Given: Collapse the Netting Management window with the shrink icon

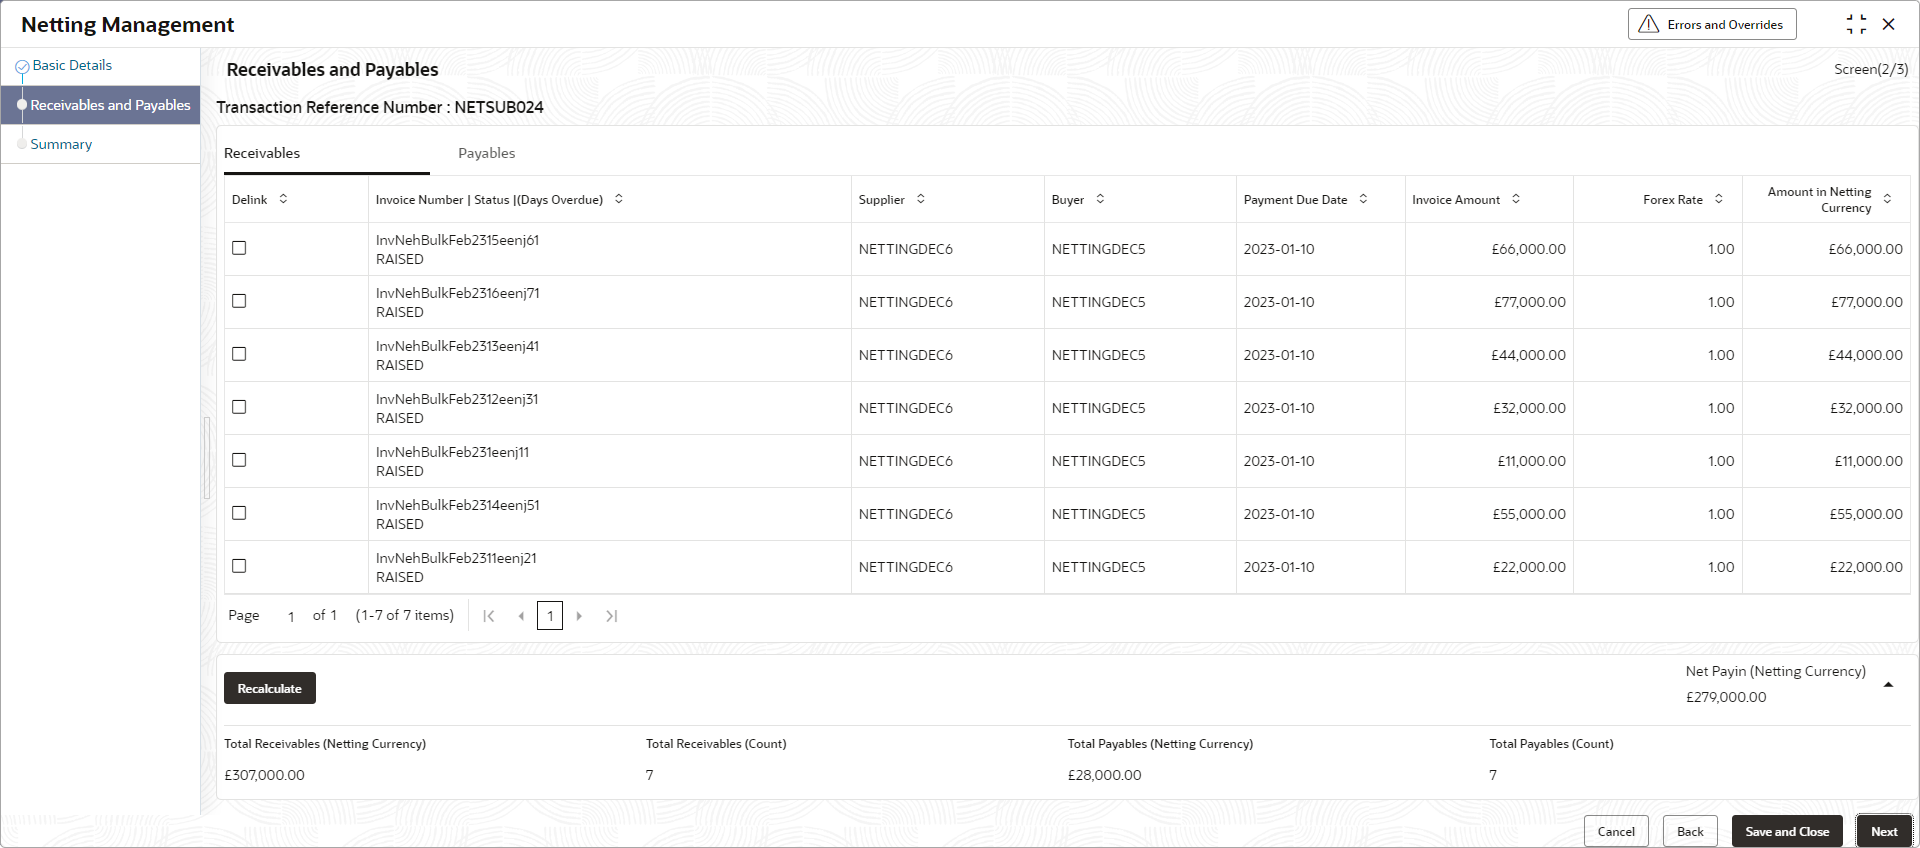Looking at the screenshot, I should point(1856,24).
